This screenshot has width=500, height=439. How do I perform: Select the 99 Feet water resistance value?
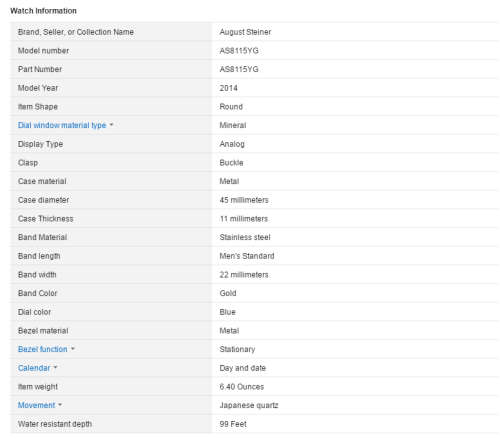(233, 424)
